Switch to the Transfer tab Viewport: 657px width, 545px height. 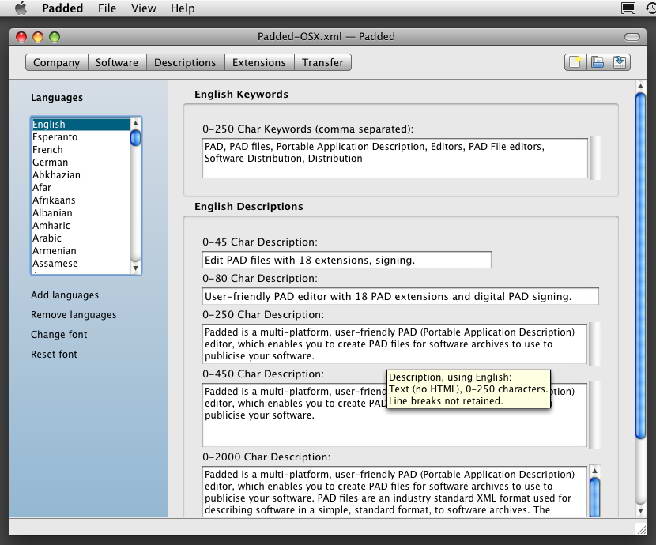pos(322,62)
